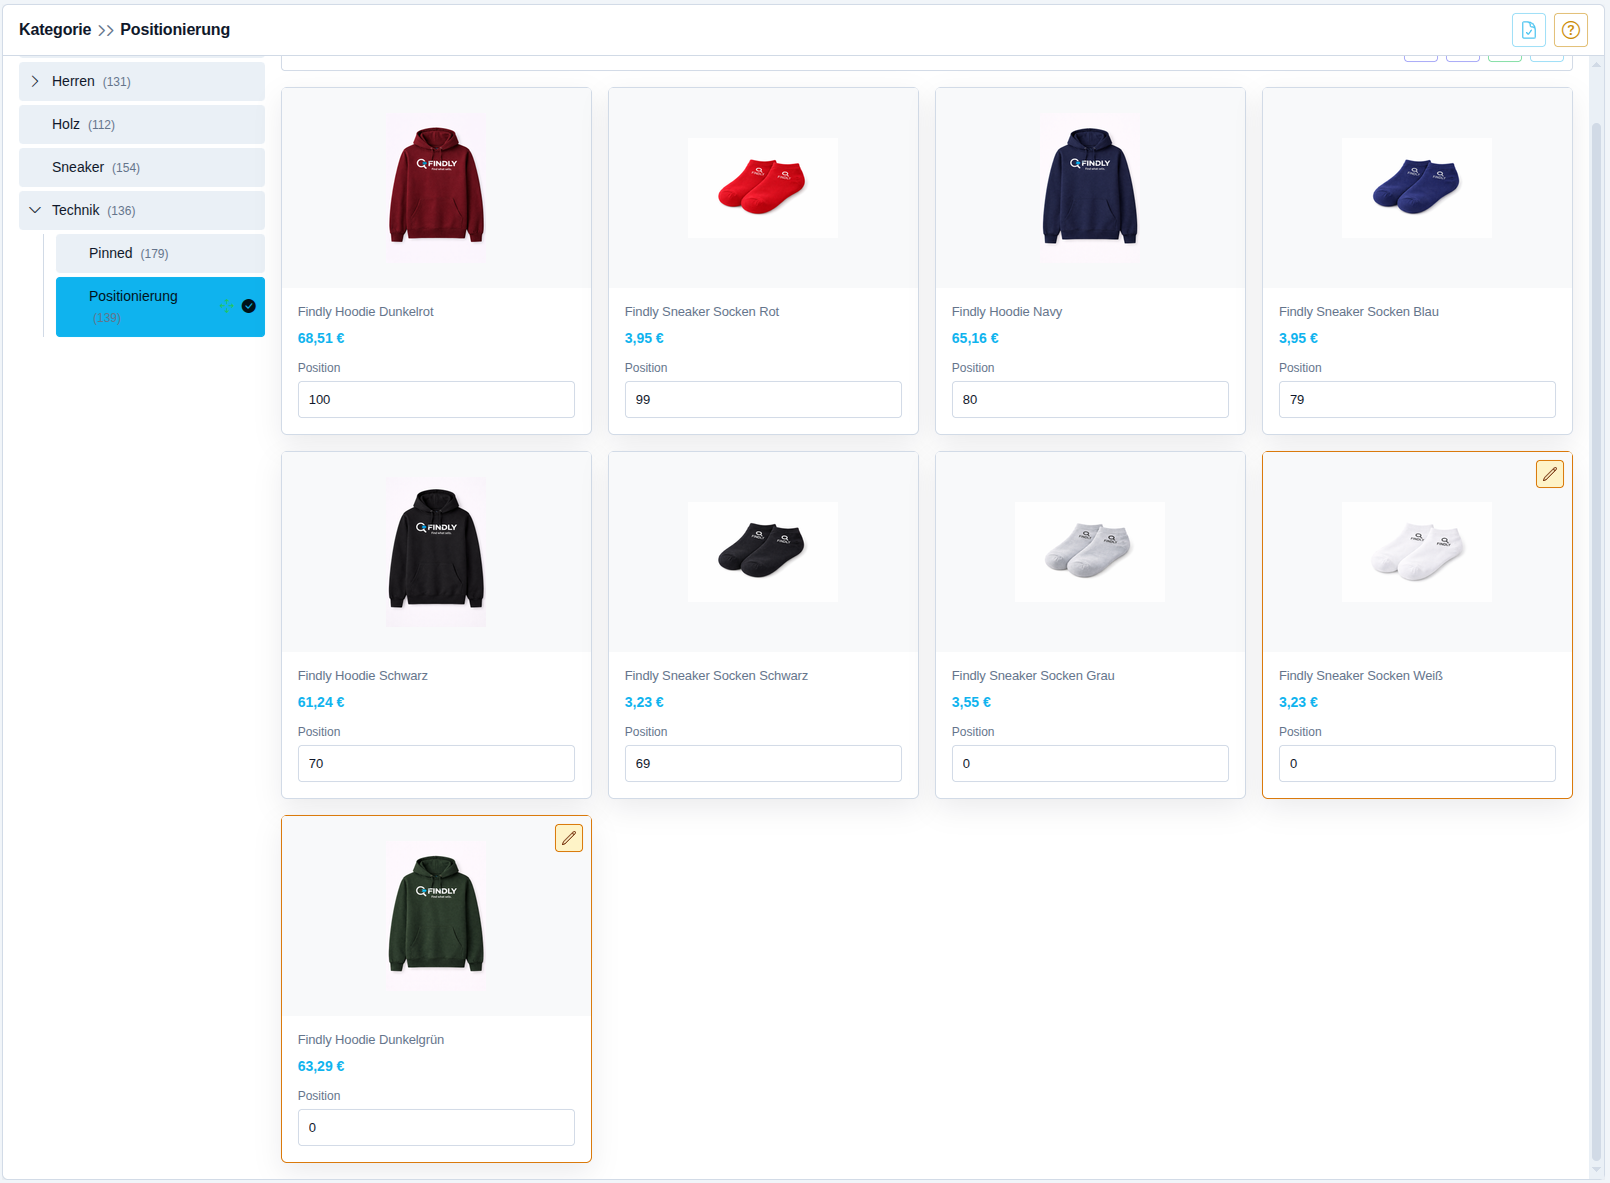Click the black hoodie thumbnail
The width and height of the screenshot is (1610, 1183).
pyautogui.click(x=436, y=551)
